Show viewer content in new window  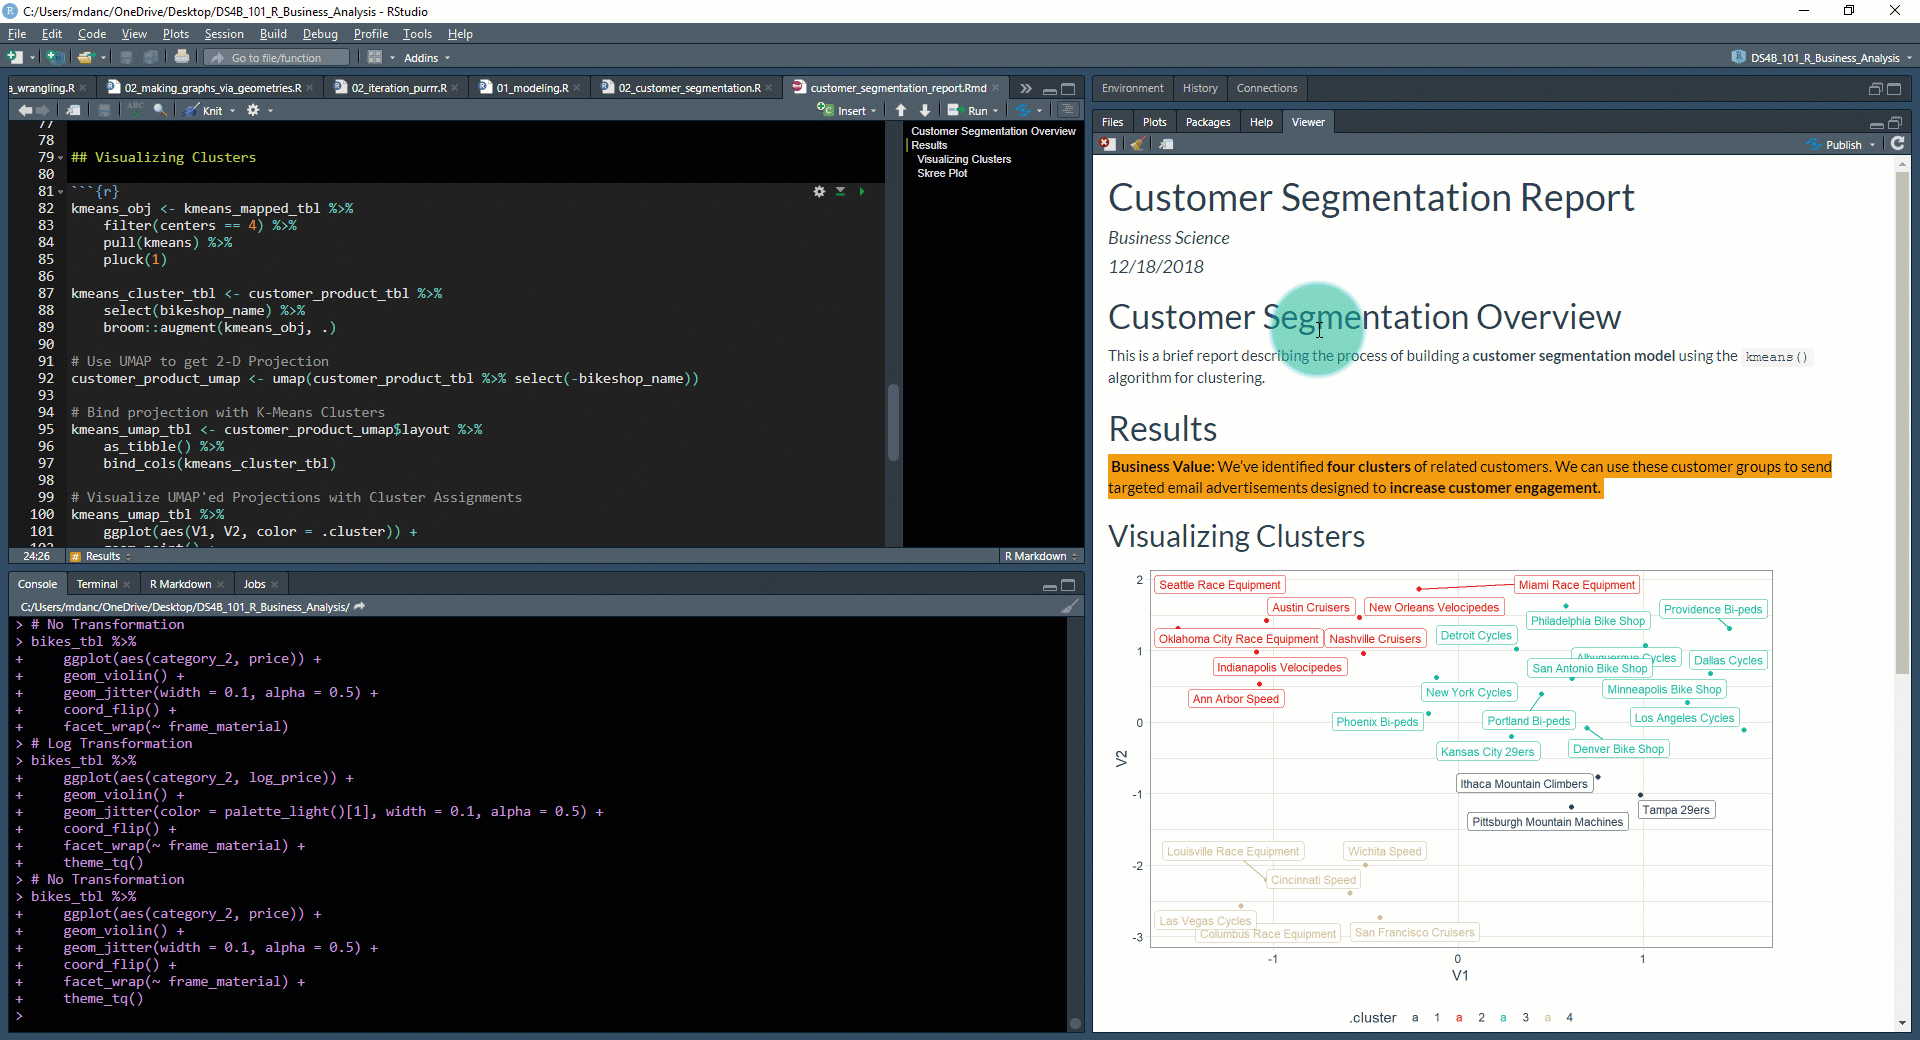(1166, 144)
